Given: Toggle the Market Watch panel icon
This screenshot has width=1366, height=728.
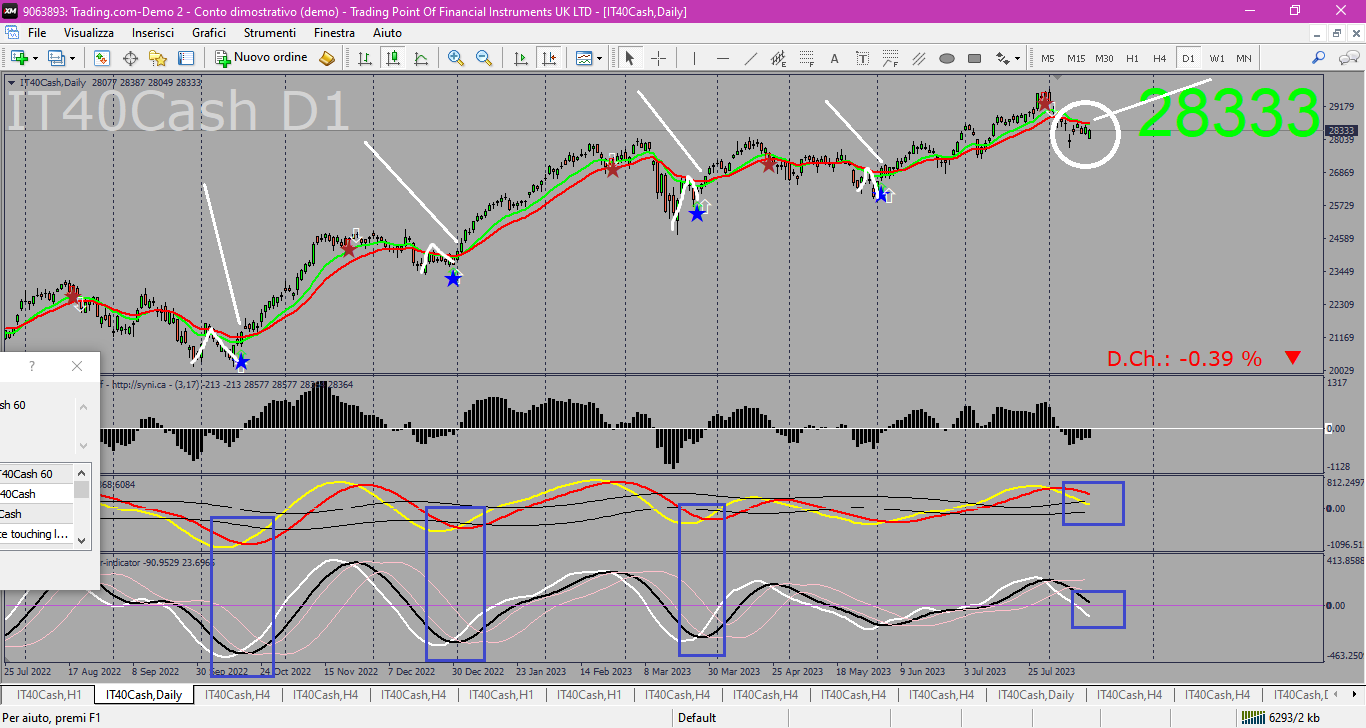Looking at the screenshot, I should point(102,58).
